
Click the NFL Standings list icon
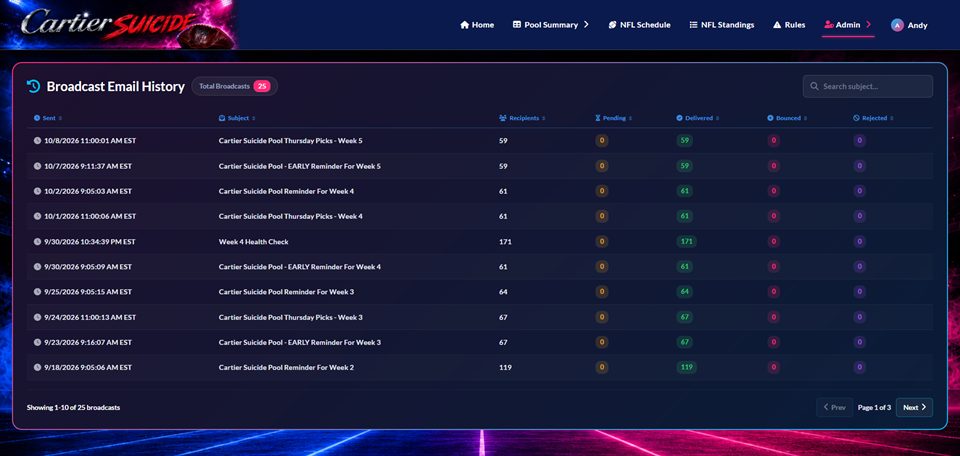pos(693,25)
